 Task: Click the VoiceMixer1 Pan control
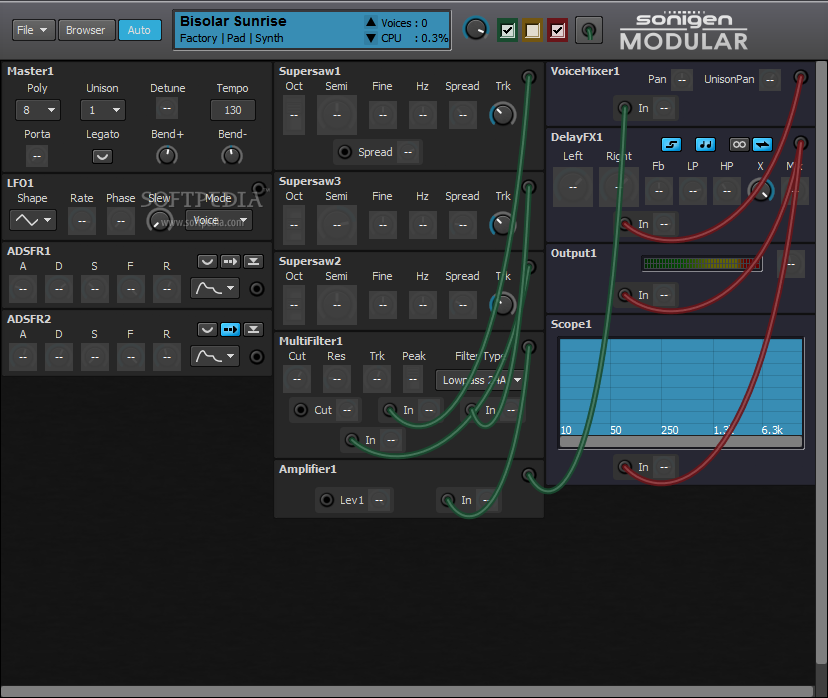click(682, 80)
